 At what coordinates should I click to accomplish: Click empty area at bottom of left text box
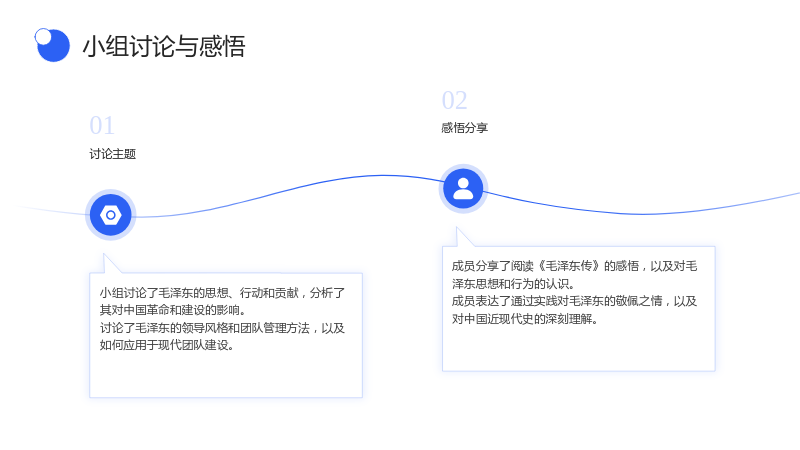[226, 377]
